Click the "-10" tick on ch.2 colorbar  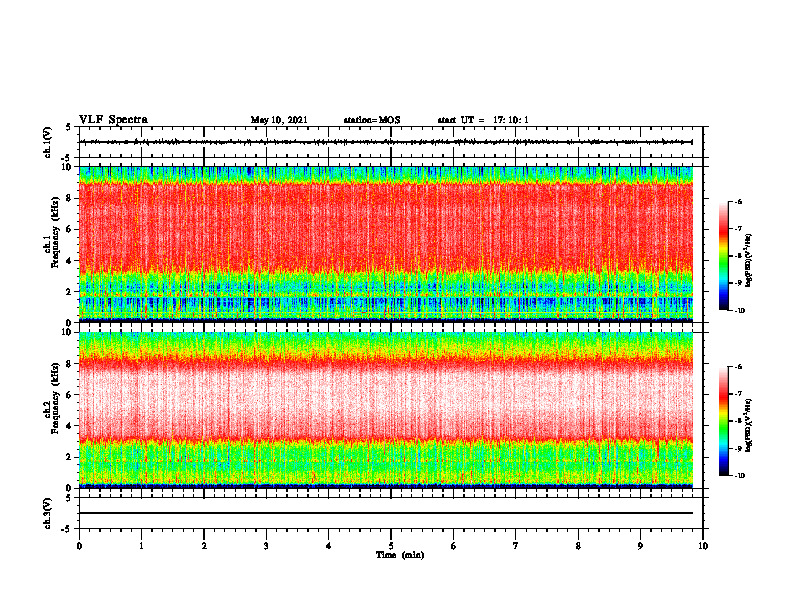tap(739, 476)
